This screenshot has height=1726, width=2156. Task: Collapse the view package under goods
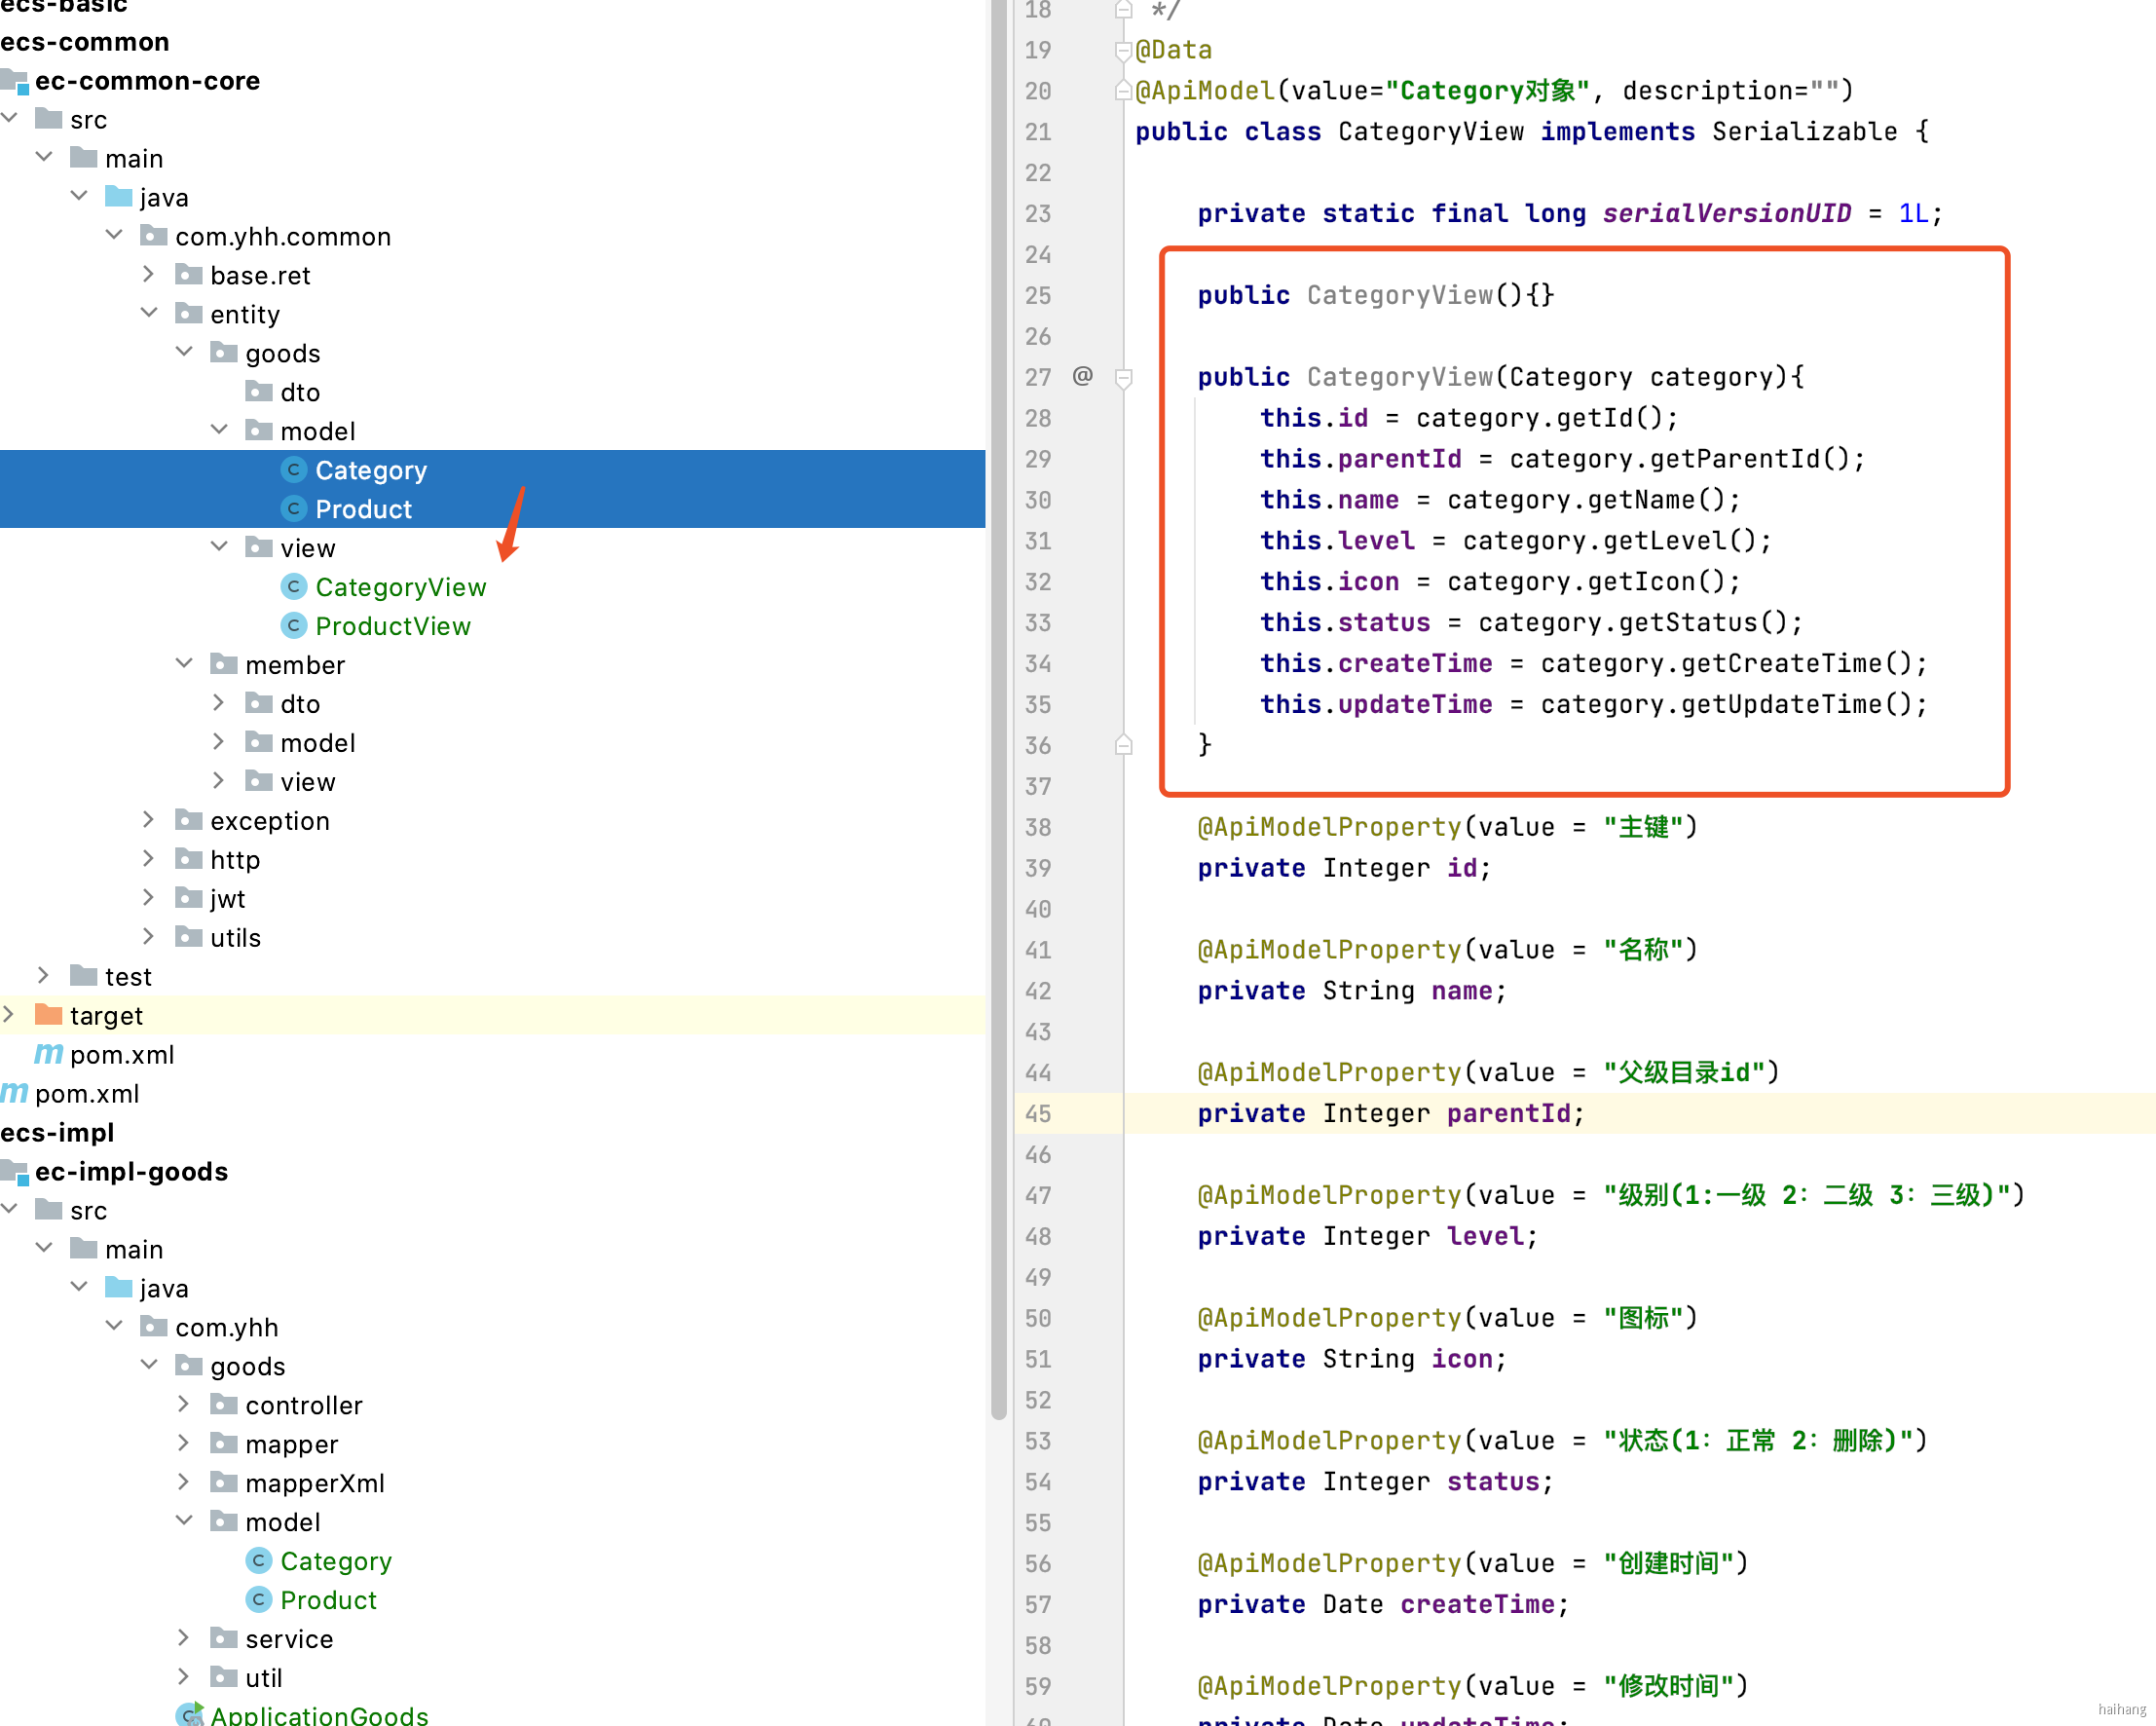[x=219, y=547]
